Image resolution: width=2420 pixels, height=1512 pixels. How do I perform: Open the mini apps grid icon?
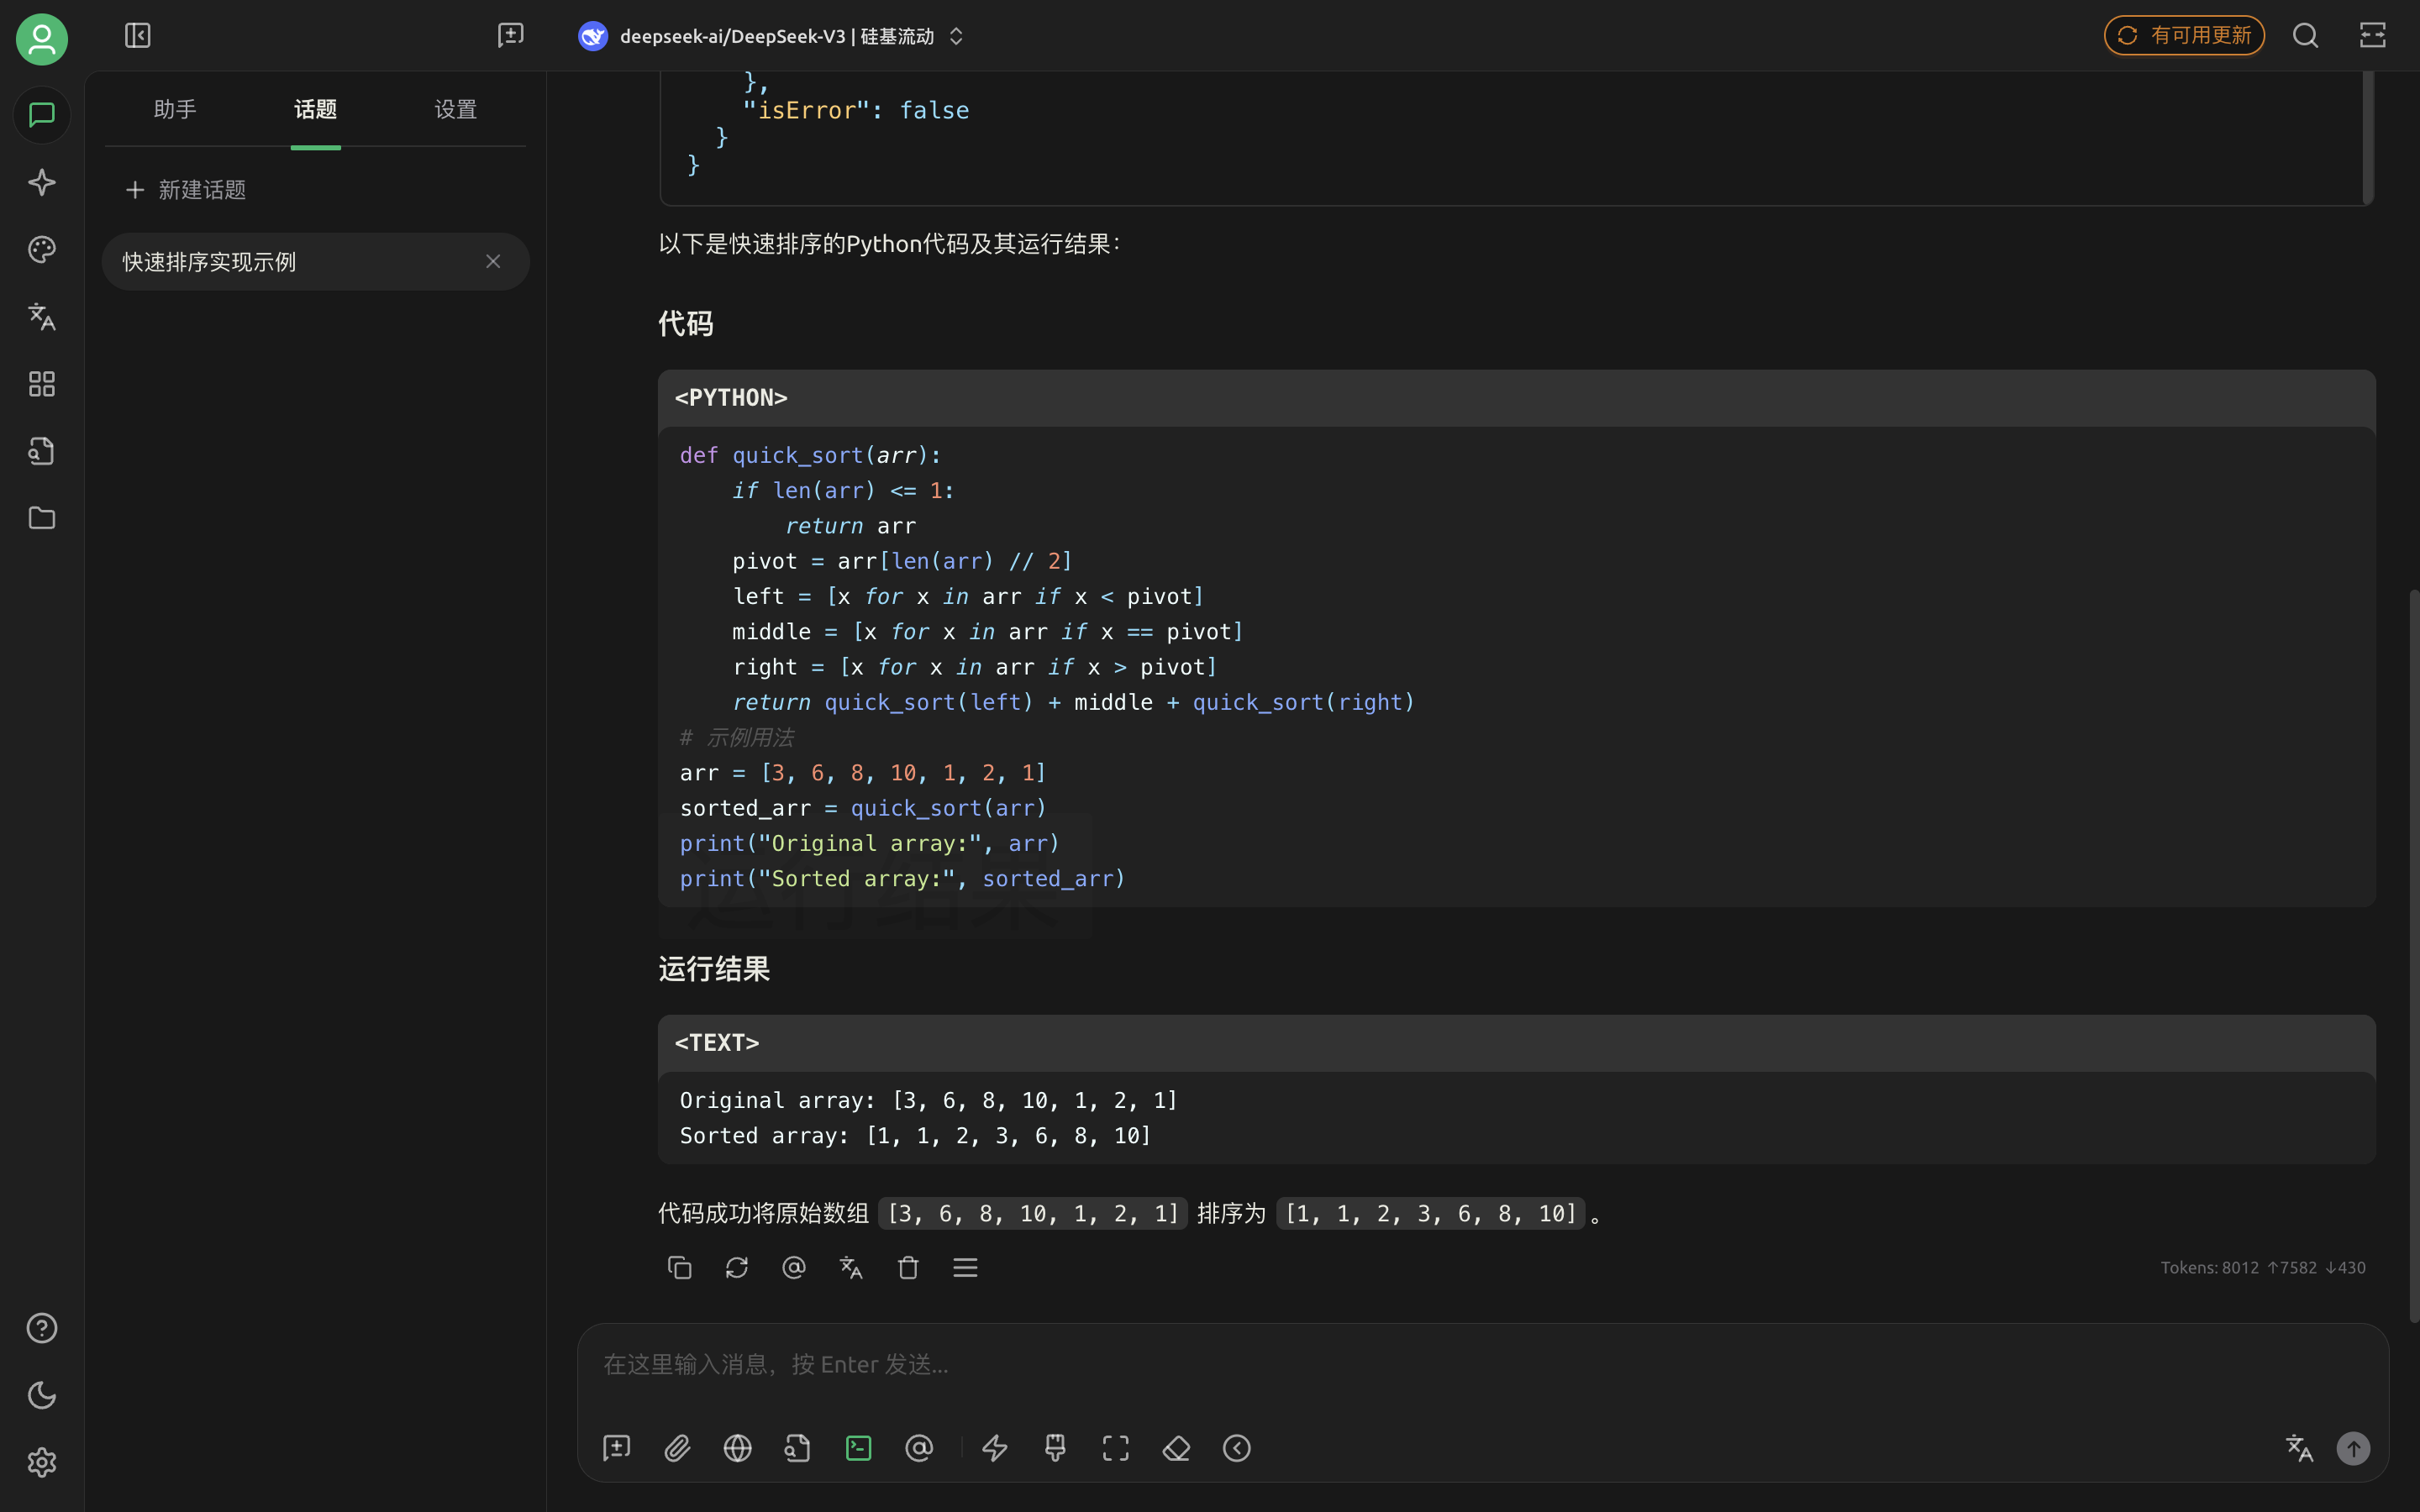click(41, 384)
